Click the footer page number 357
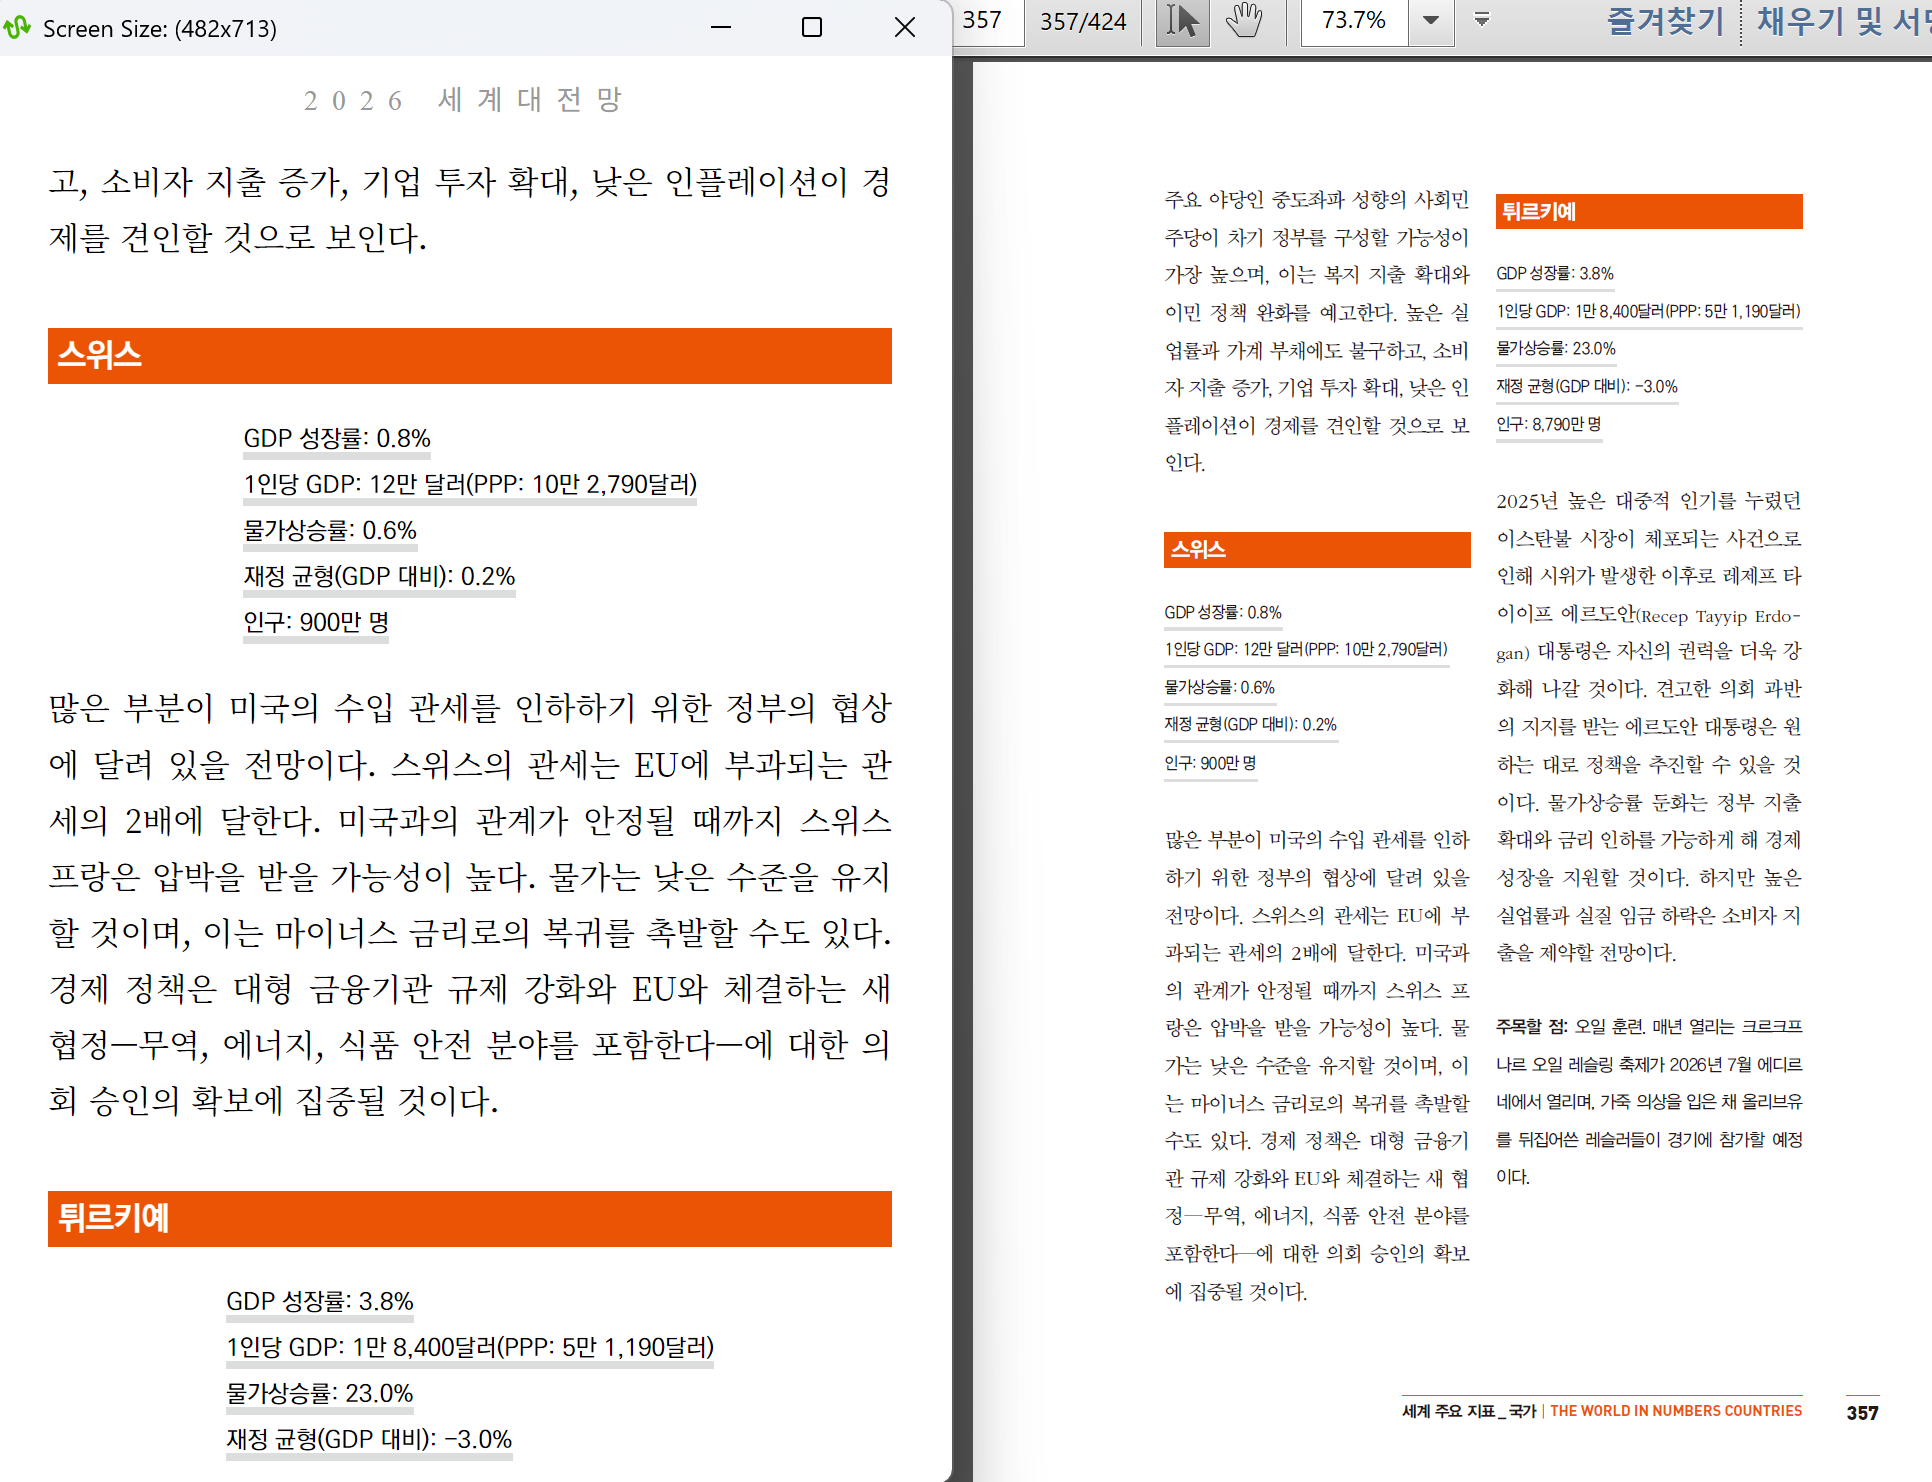 [x=1861, y=1412]
